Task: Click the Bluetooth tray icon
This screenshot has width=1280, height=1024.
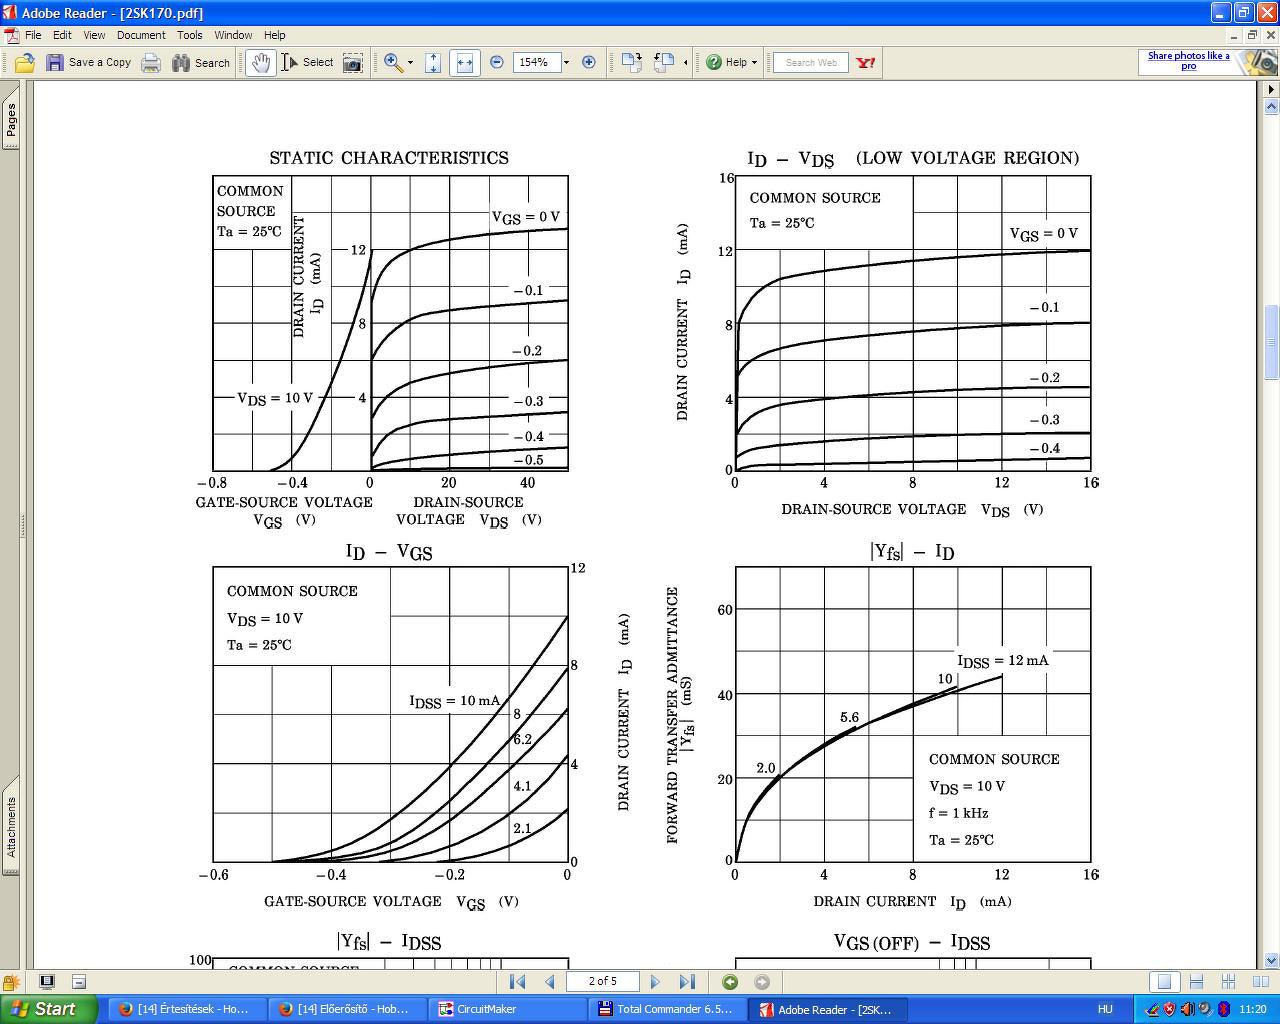Action: [x=1223, y=1009]
